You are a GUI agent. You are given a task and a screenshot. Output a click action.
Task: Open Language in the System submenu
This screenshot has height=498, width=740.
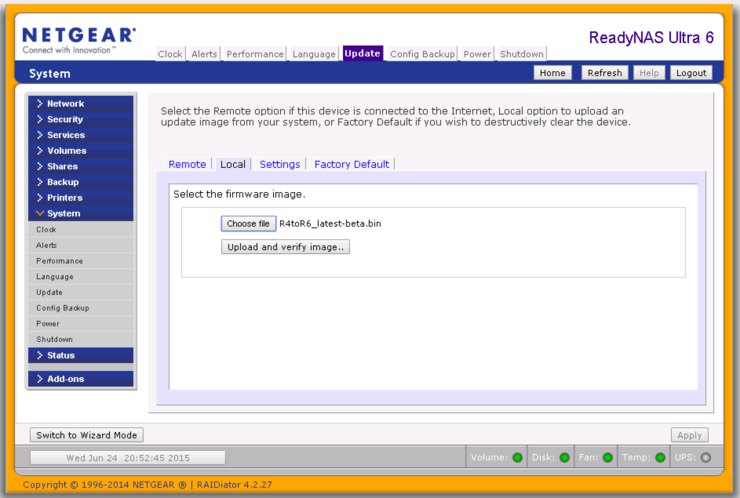81,277
